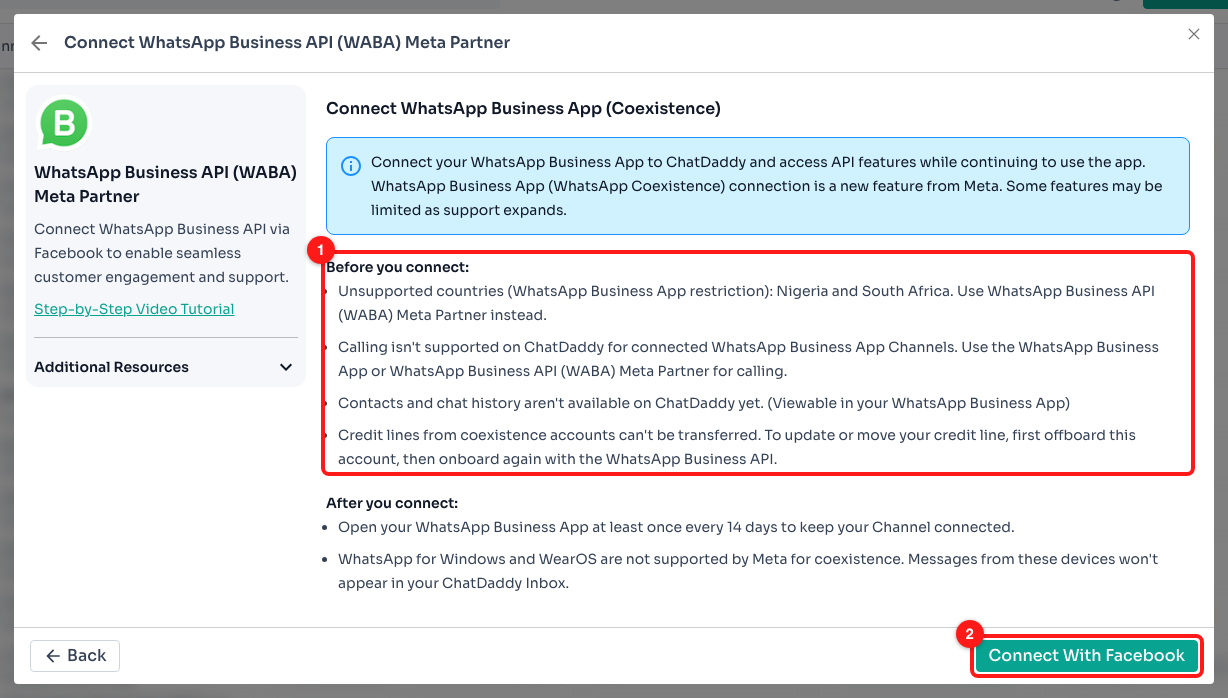
Task: Click the blue info banner text about Coexistence
Action: point(766,186)
